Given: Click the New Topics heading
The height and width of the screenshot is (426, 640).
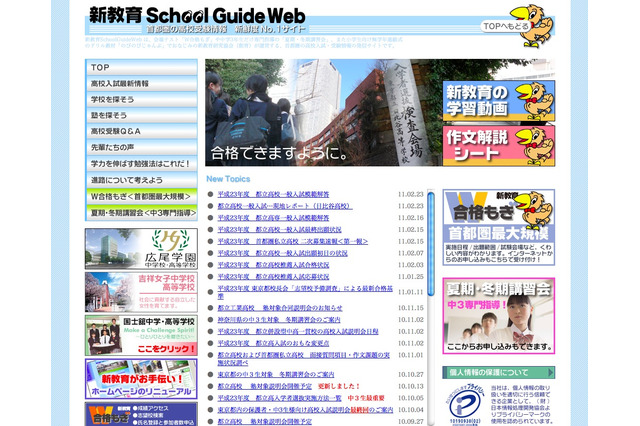Looking at the screenshot, I should [228, 179].
